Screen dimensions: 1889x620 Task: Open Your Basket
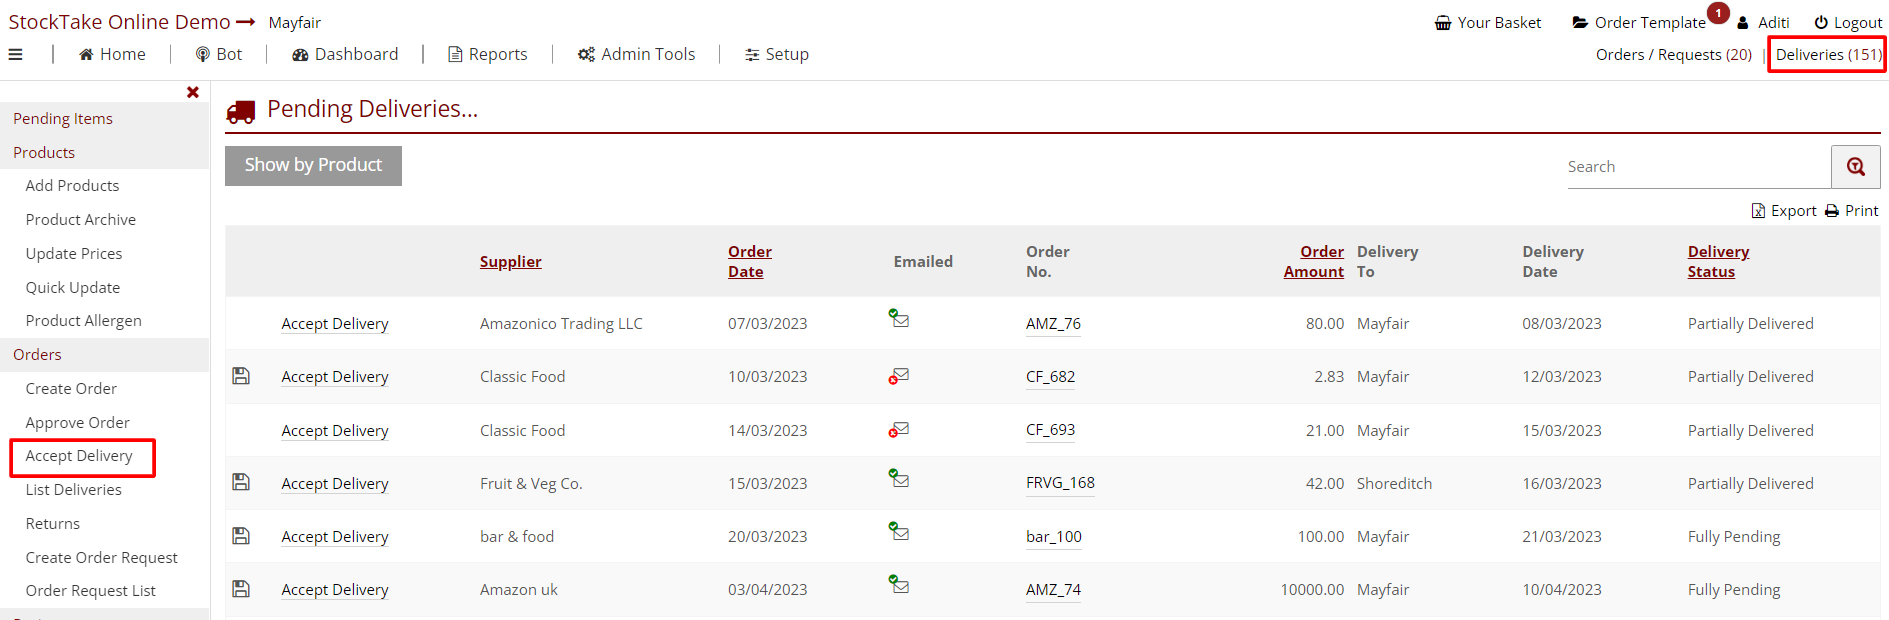pyautogui.click(x=1487, y=23)
